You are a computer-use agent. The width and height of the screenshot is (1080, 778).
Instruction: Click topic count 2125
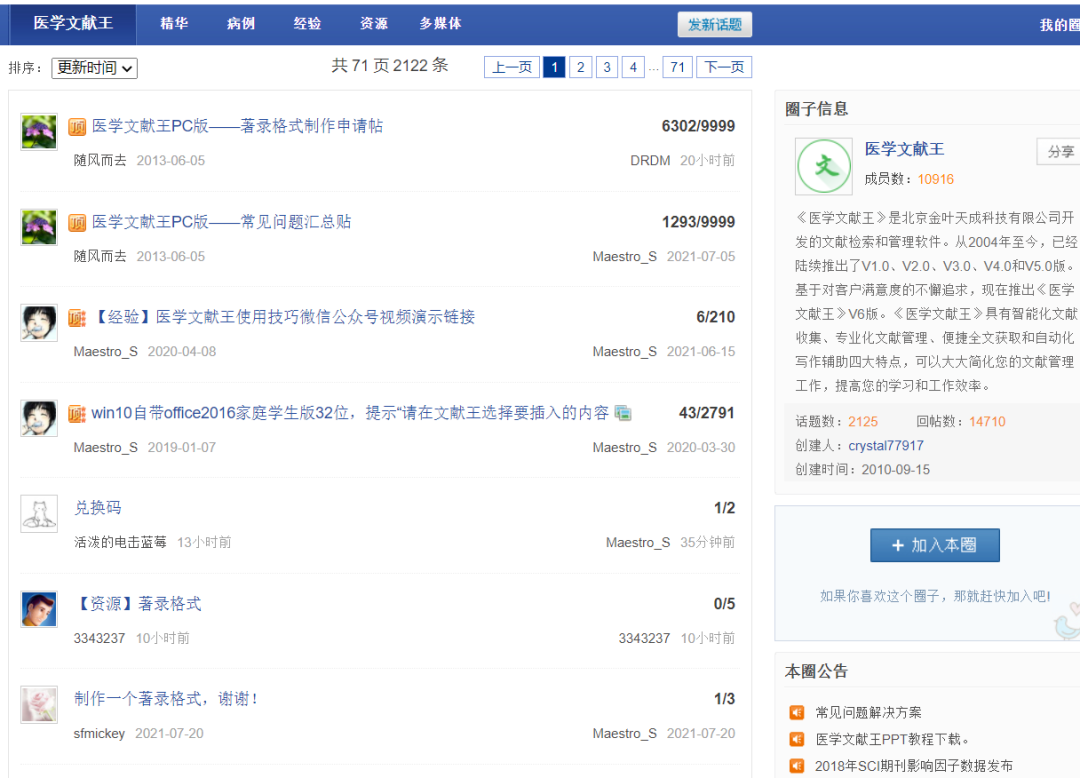click(862, 422)
